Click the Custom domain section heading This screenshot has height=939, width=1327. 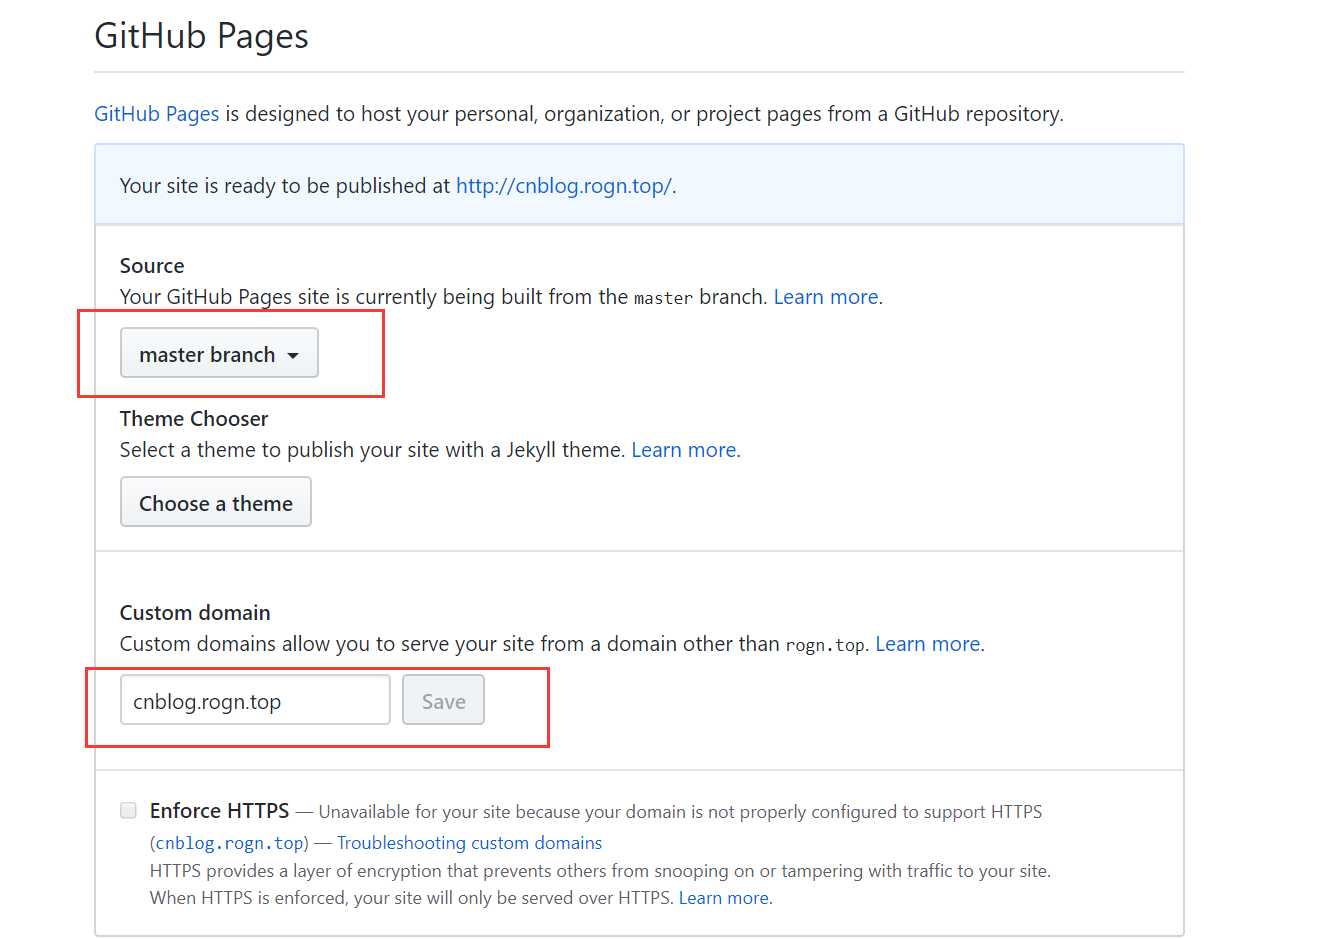coord(195,613)
